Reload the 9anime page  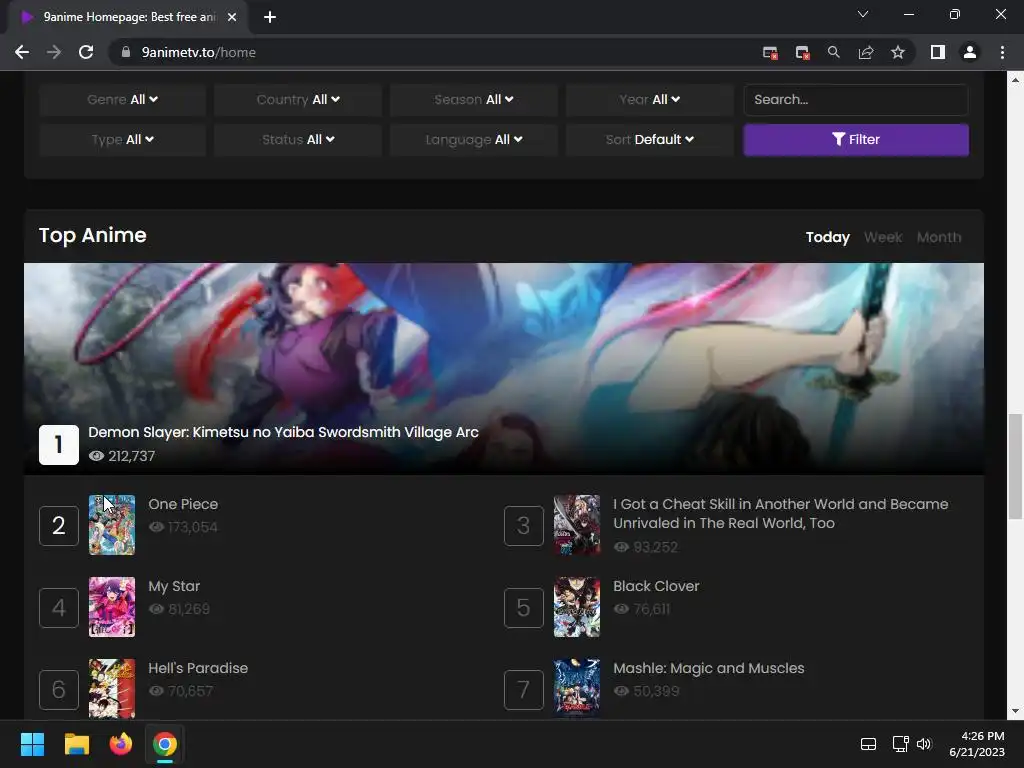tap(86, 52)
